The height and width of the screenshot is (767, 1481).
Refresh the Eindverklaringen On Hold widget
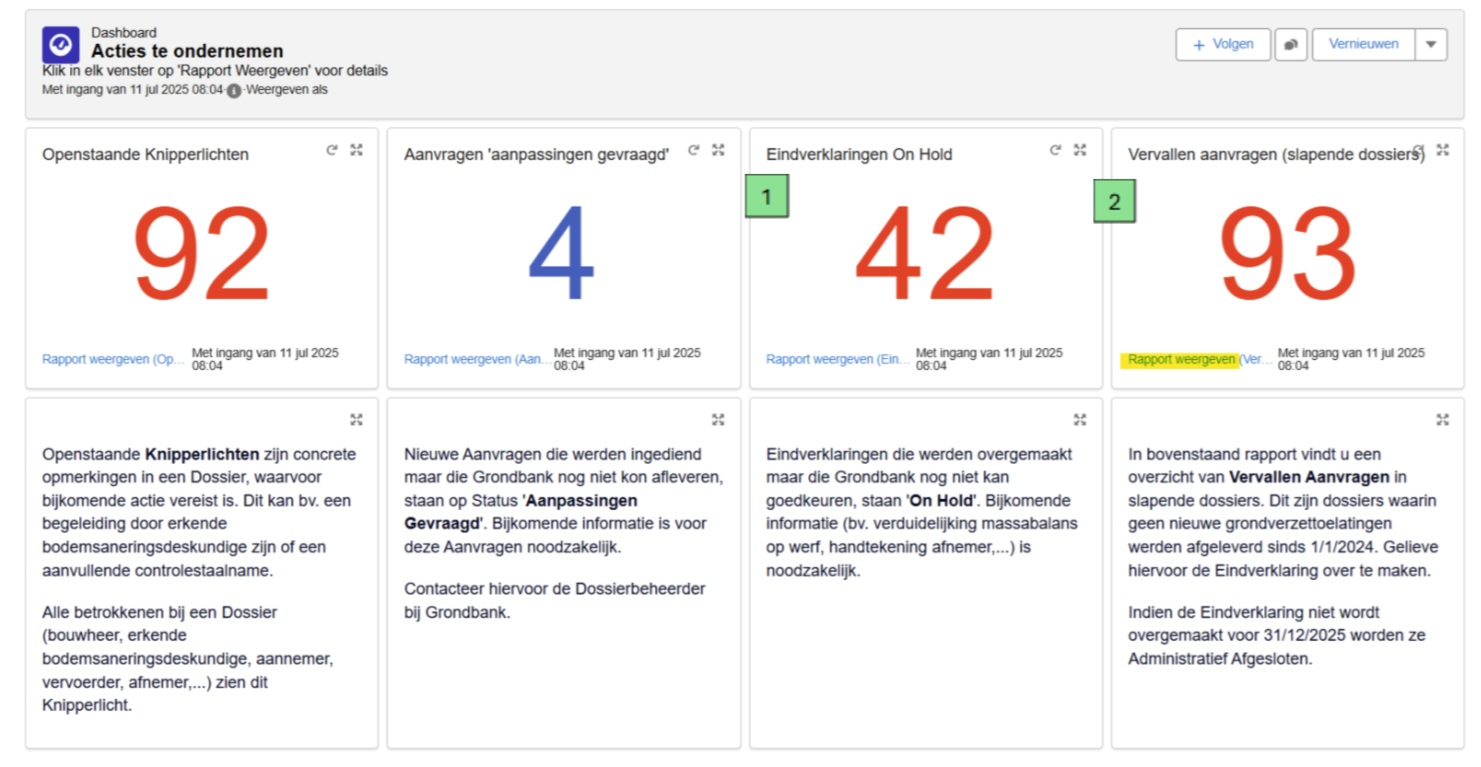tap(1055, 150)
